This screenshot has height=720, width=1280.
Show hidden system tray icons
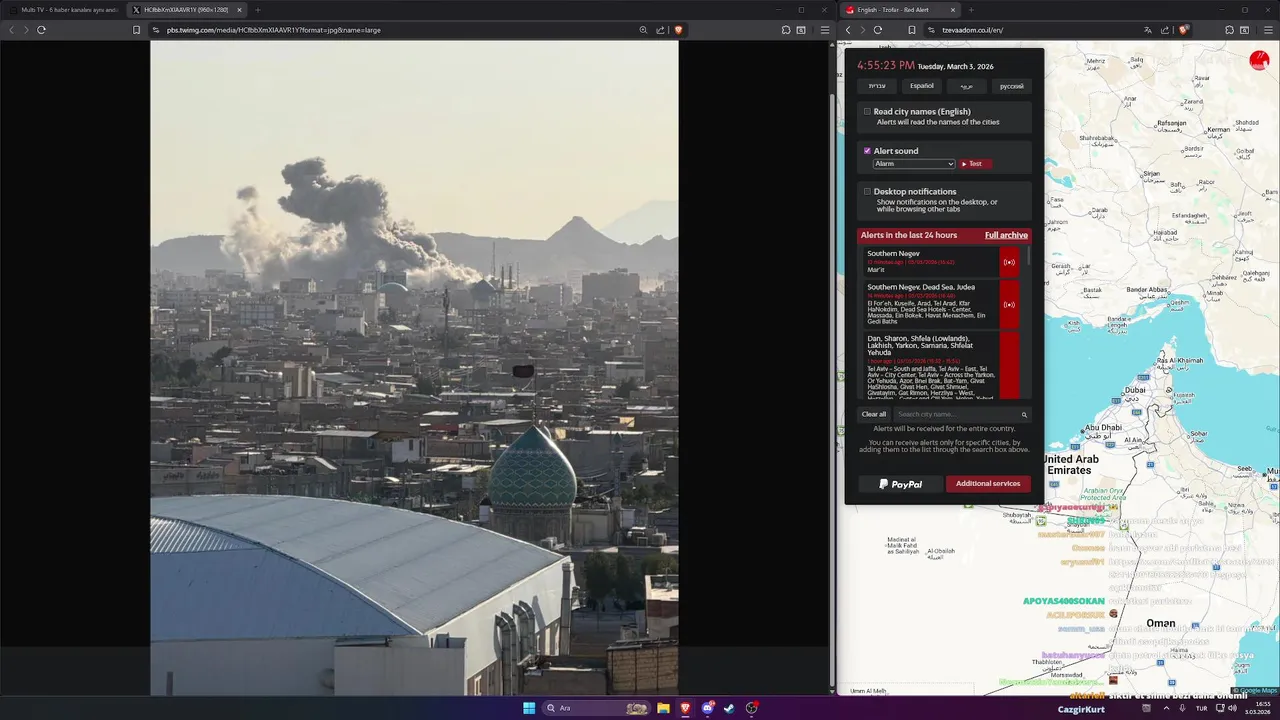click(1165, 708)
